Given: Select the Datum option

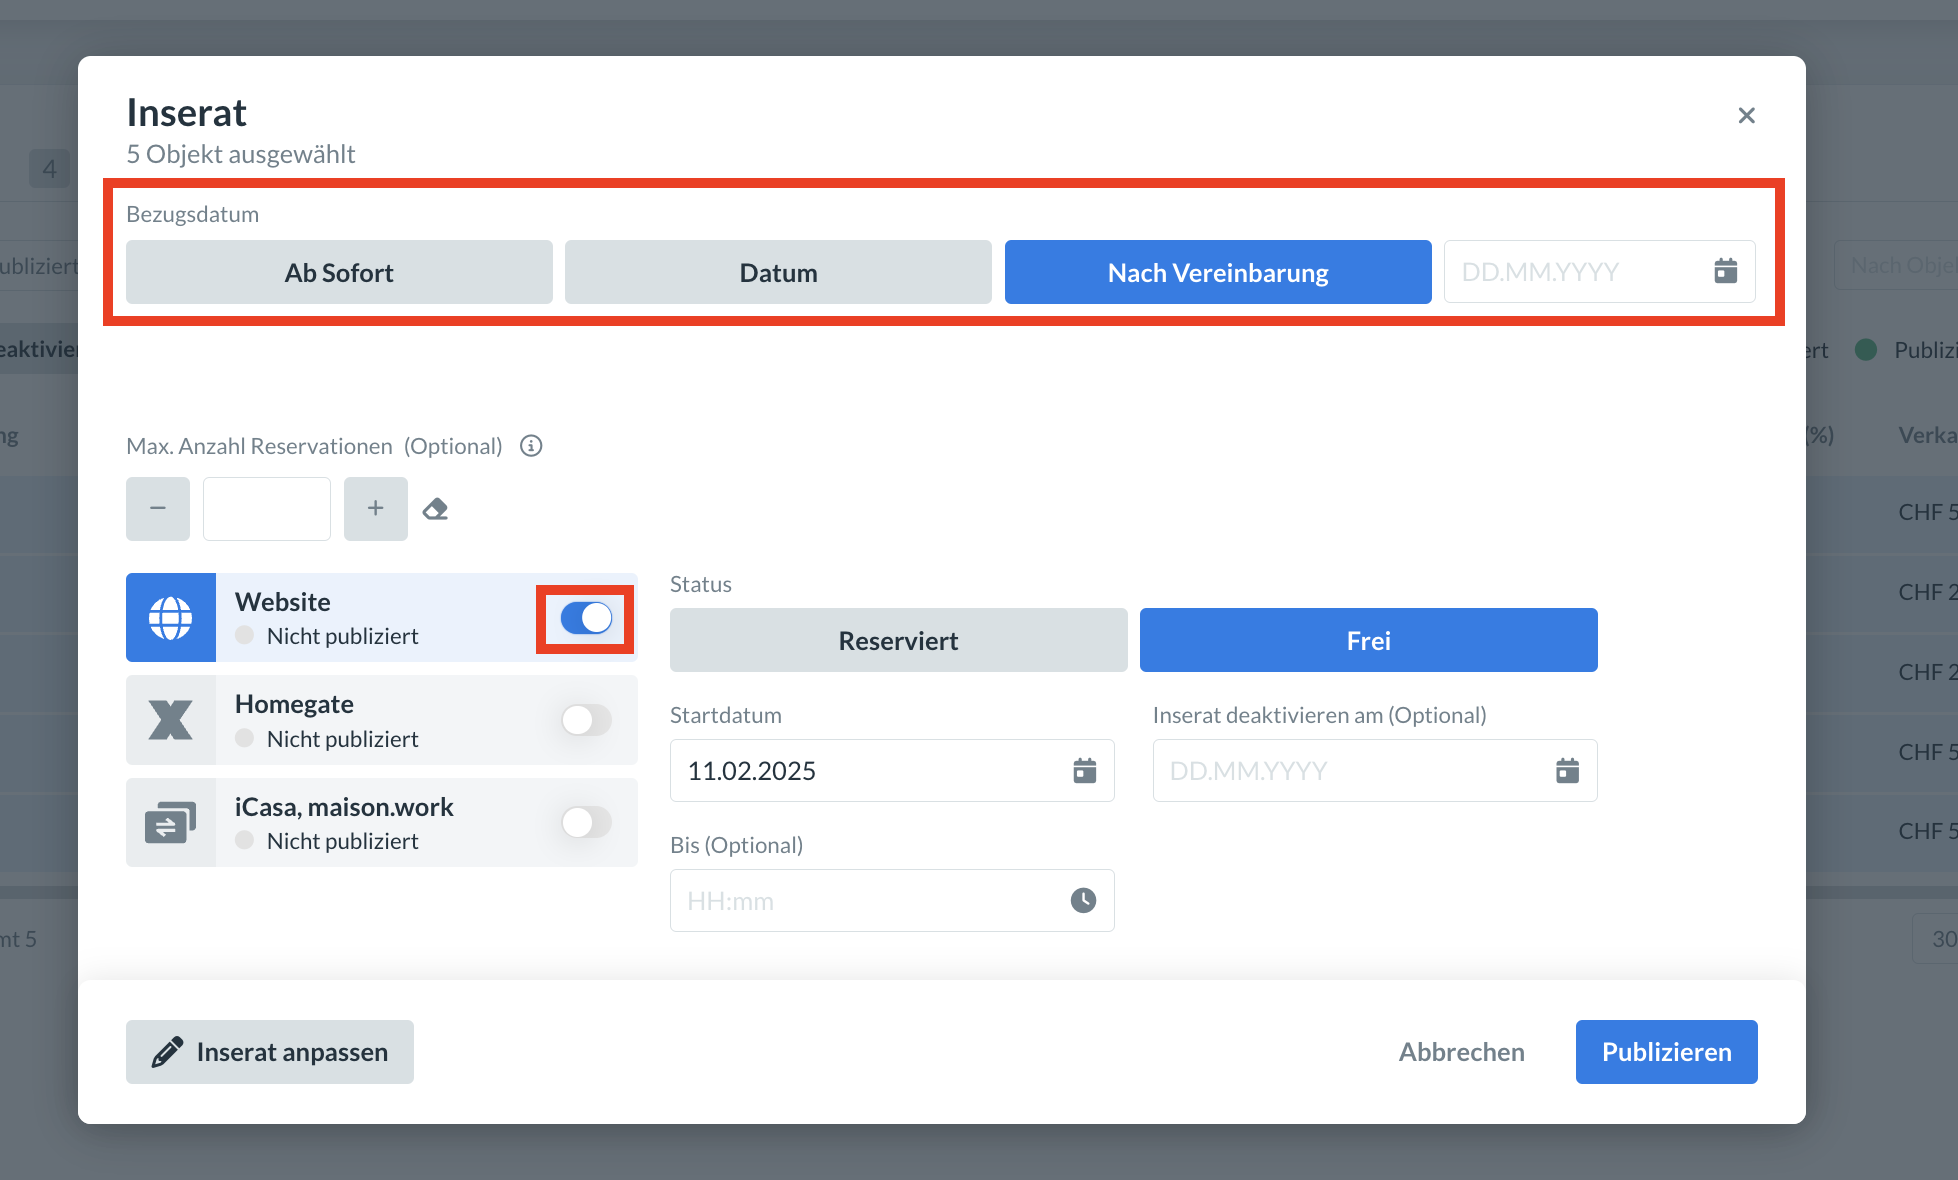Looking at the screenshot, I should coord(778,272).
